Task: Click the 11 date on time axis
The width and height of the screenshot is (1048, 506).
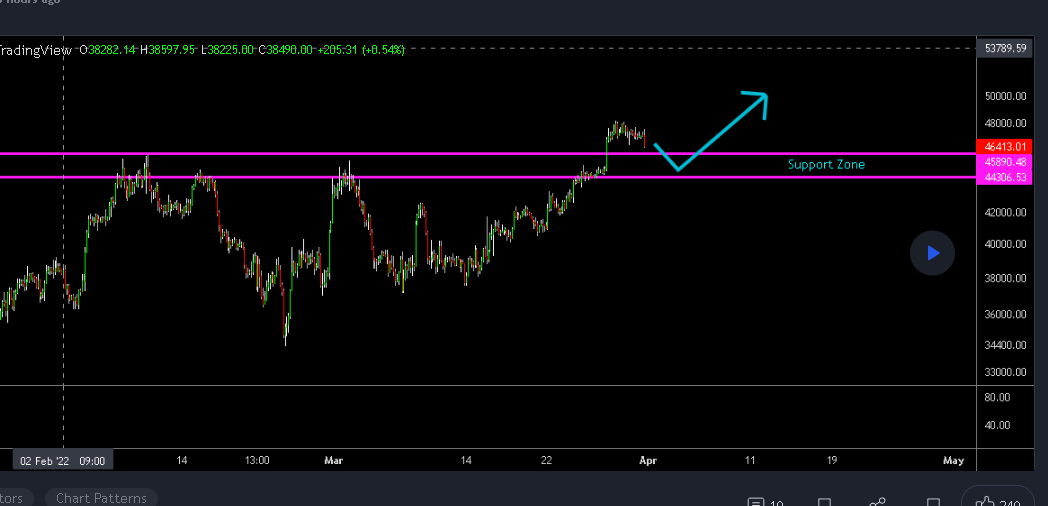Action: 750,461
